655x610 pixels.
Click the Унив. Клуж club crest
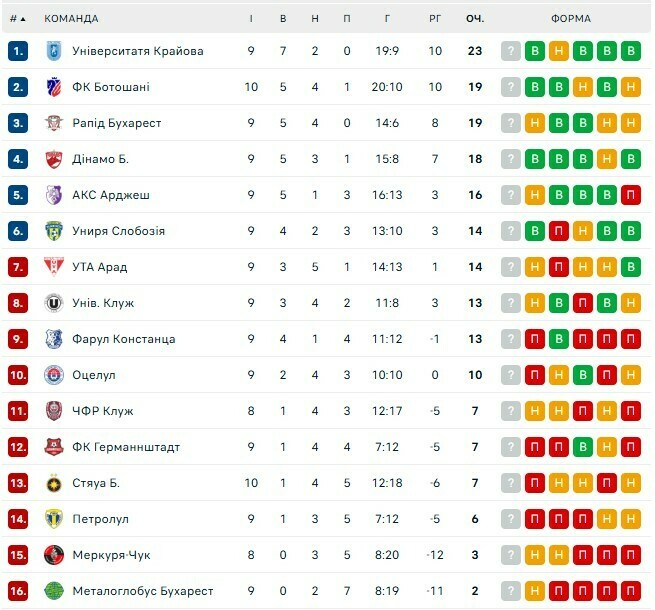54,303
